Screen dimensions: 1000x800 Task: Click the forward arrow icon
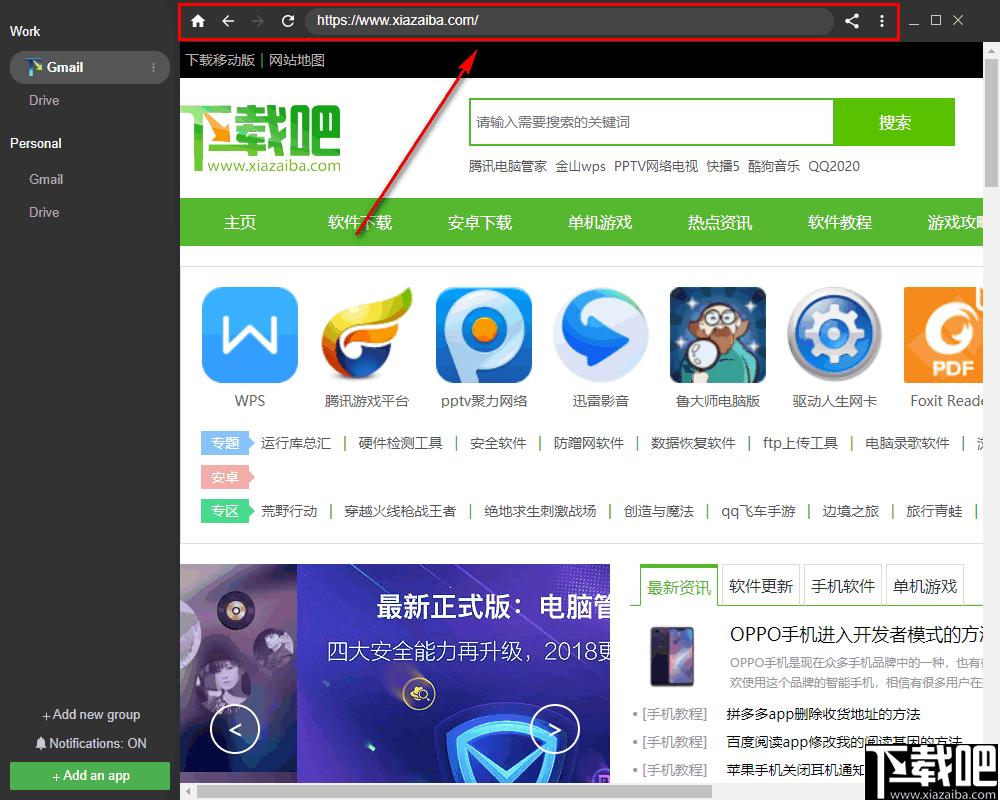point(258,21)
